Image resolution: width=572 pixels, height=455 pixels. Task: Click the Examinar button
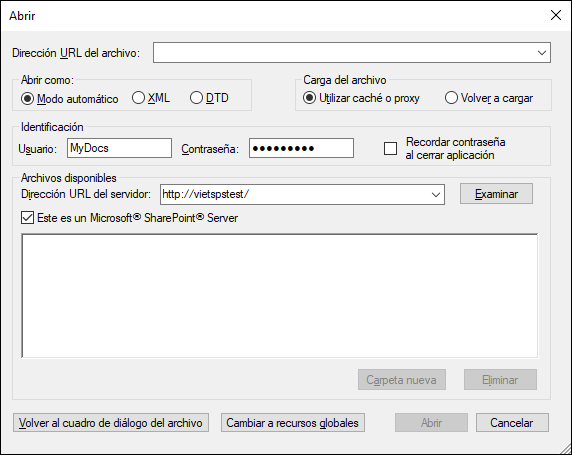[x=496, y=194]
